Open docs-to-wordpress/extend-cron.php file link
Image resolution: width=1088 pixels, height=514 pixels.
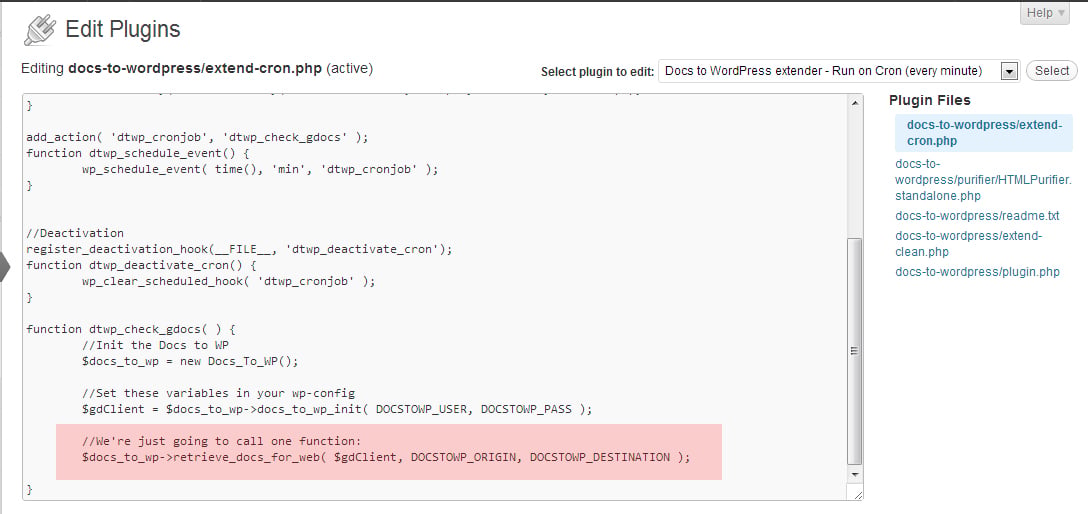[x=984, y=132]
